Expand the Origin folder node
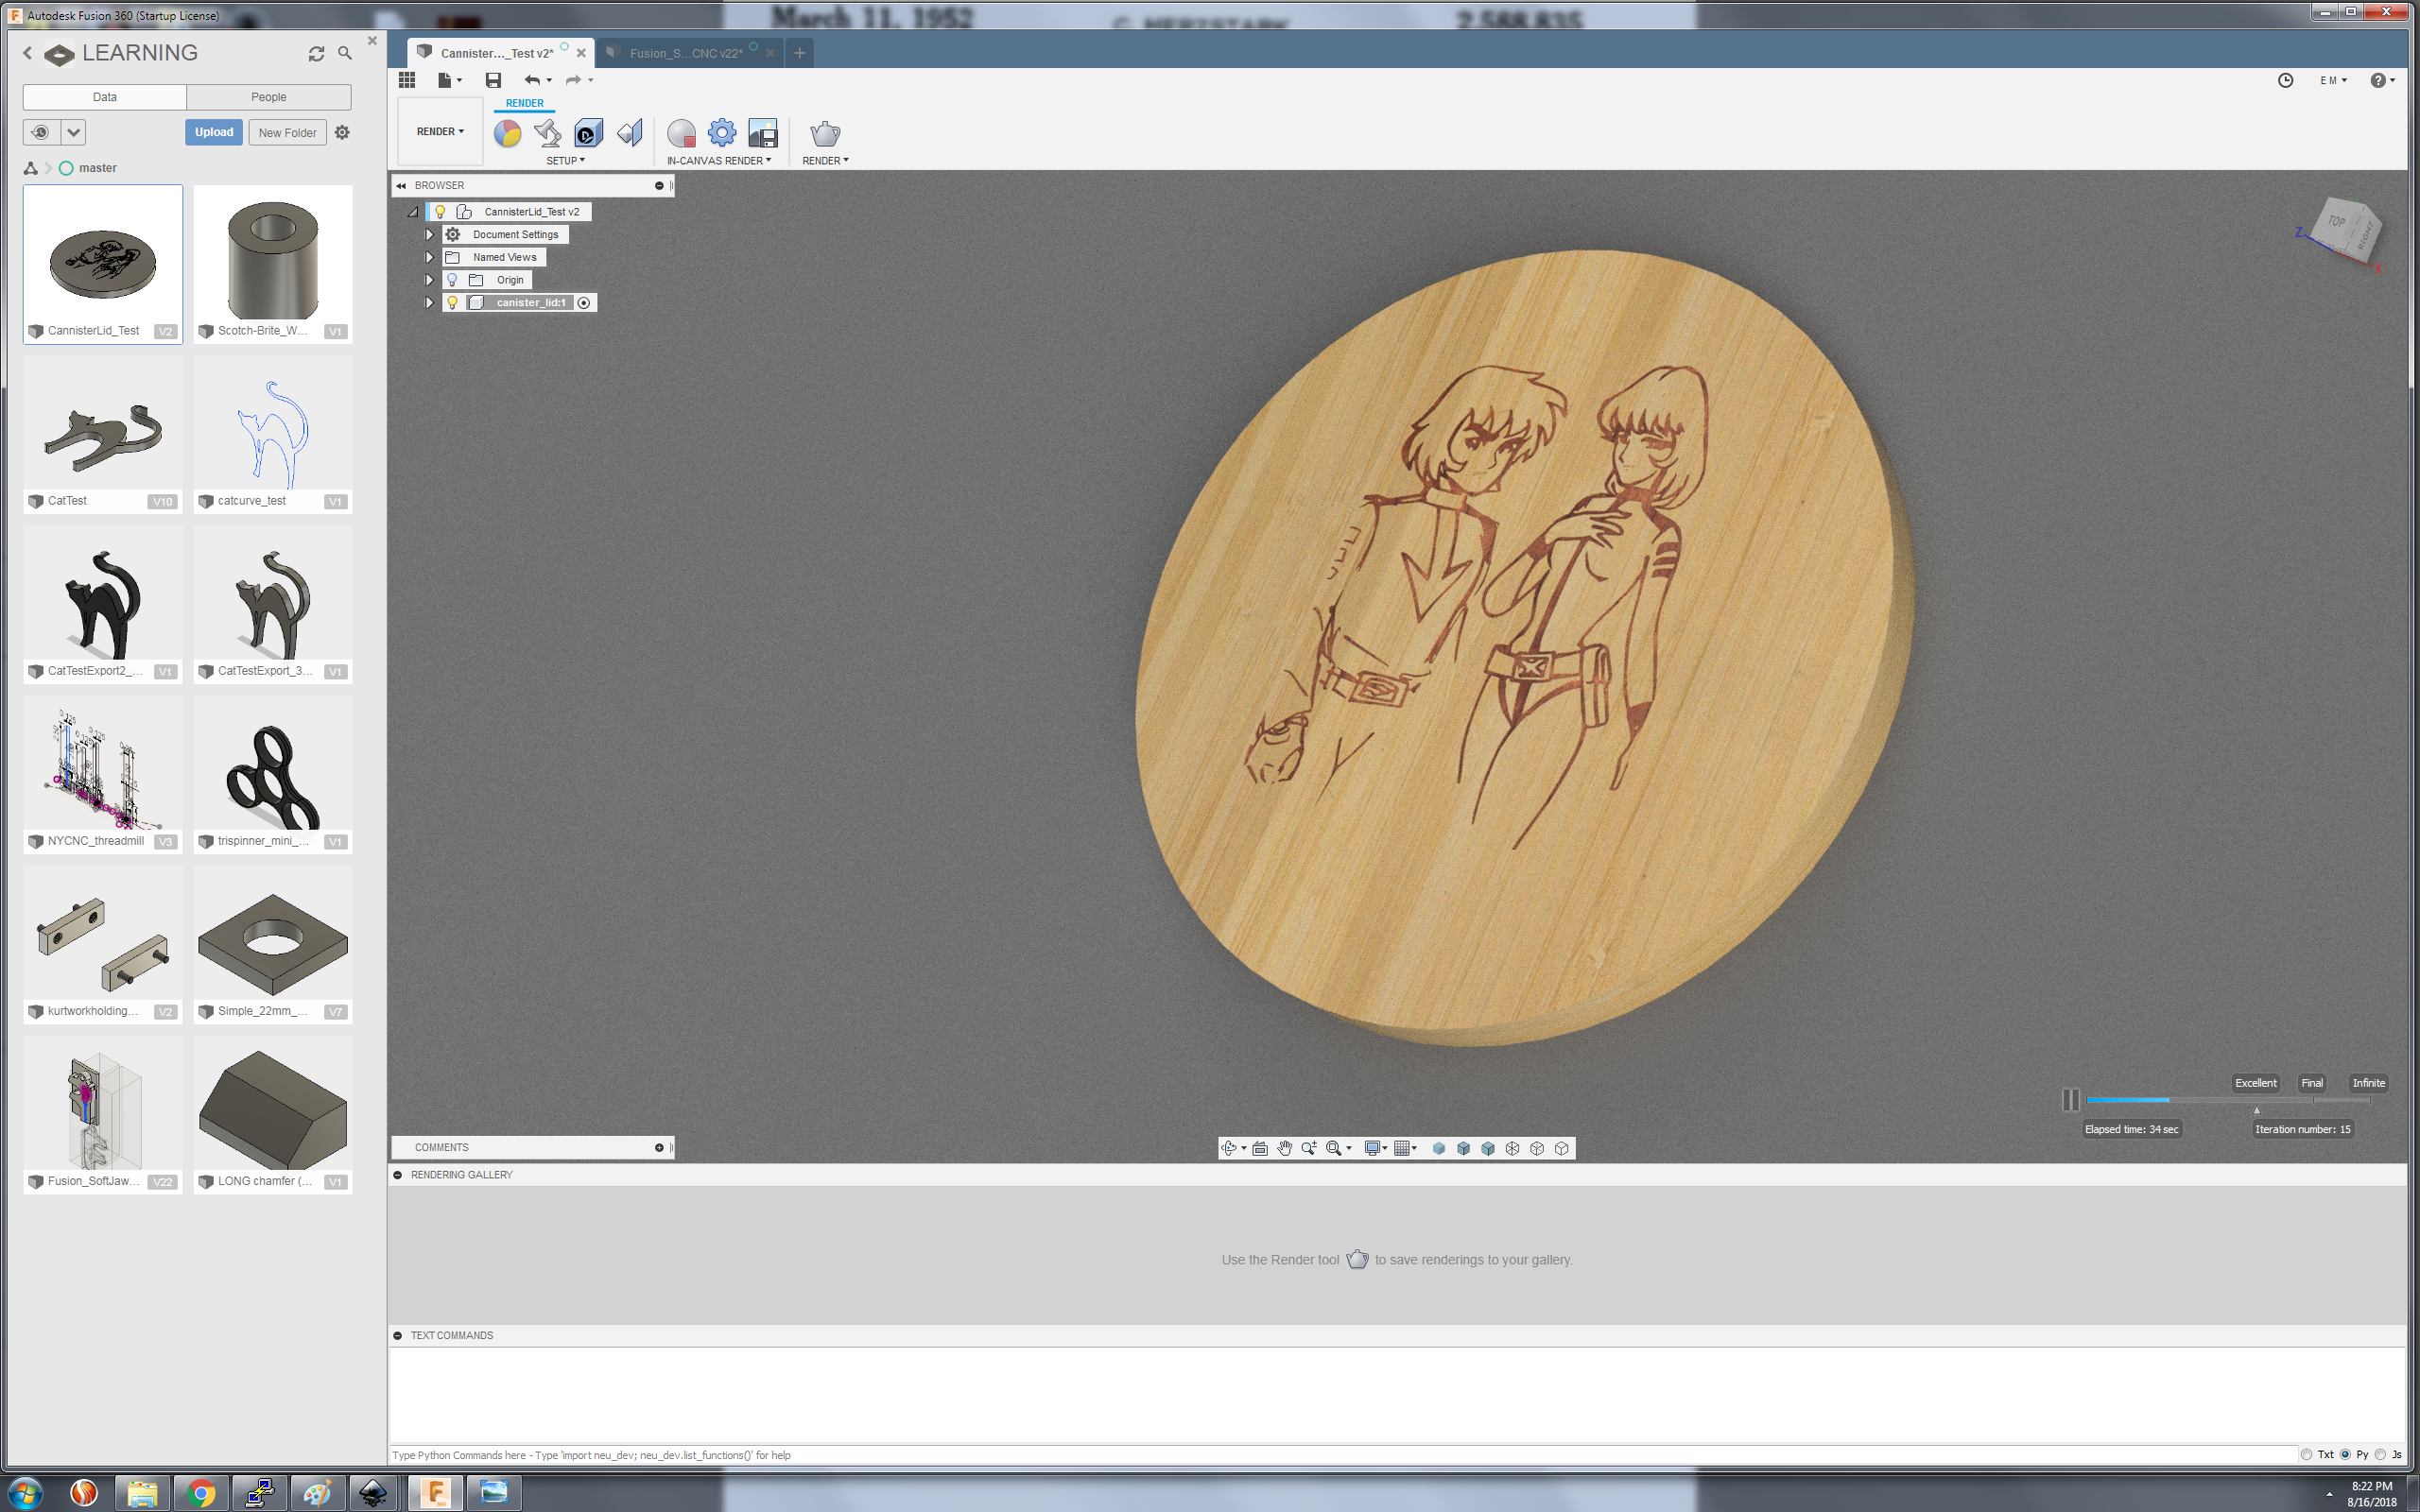This screenshot has height=1512, width=2420. click(429, 280)
